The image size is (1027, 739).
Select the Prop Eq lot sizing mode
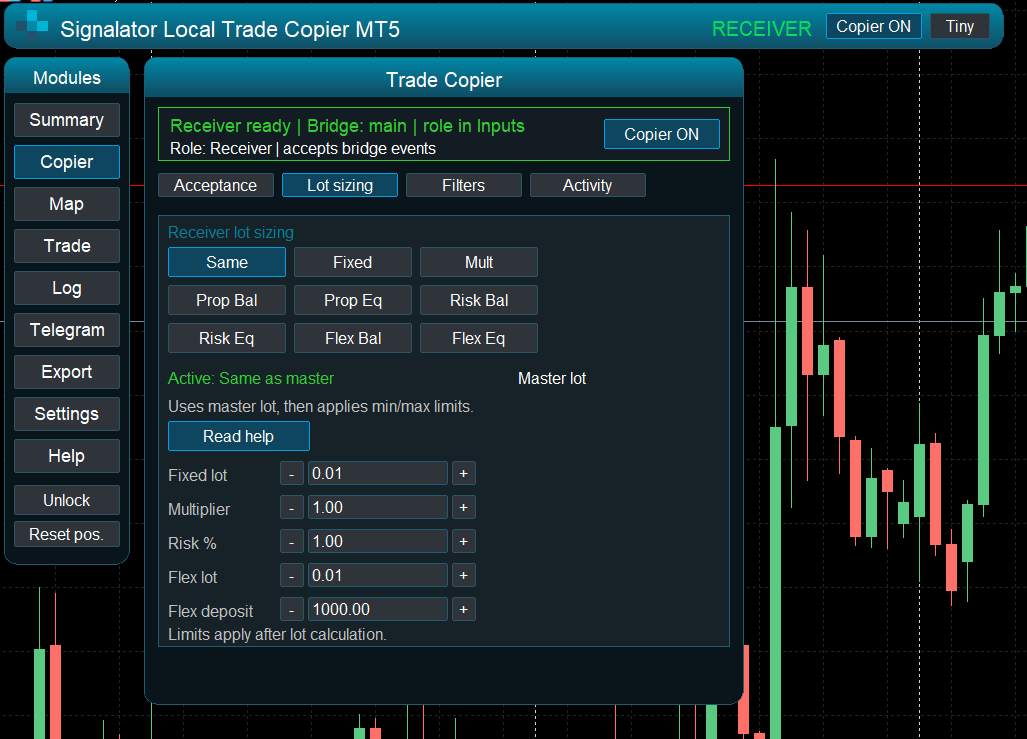352,300
